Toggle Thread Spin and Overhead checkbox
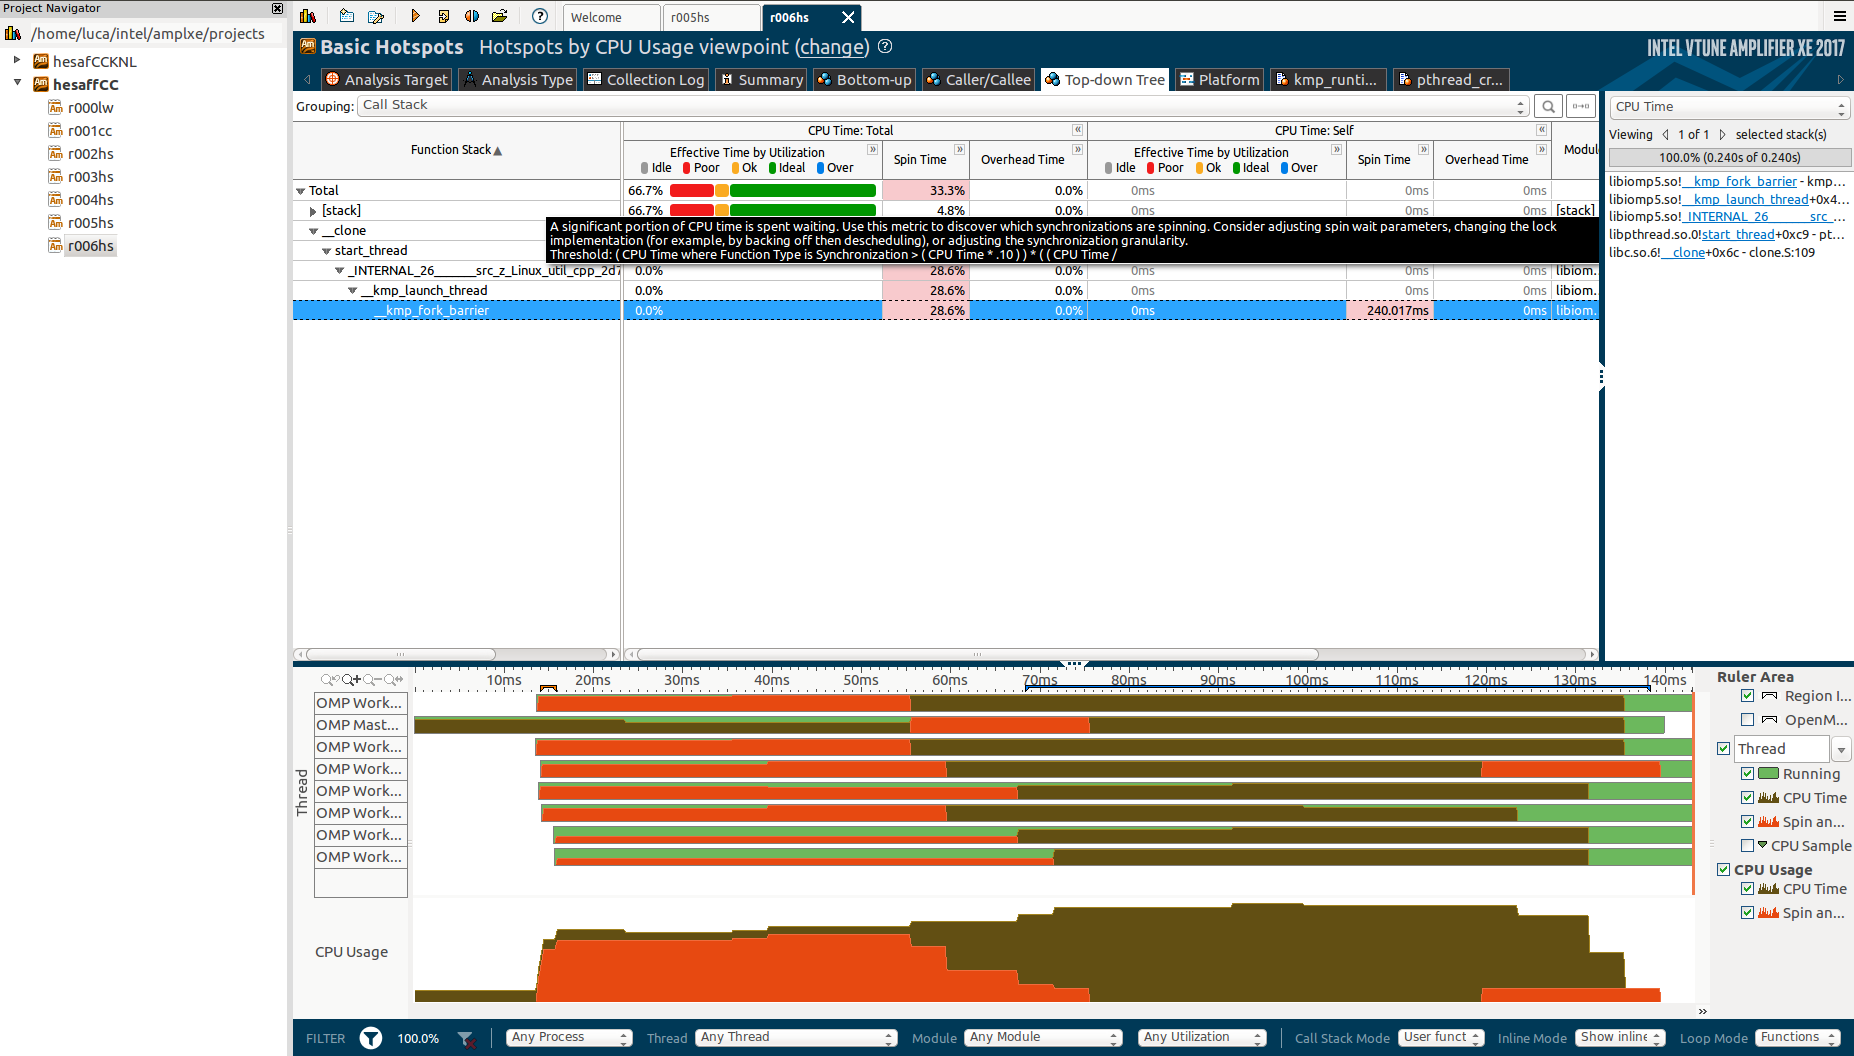This screenshot has height=1056, width=1854. click(1747, 821)
